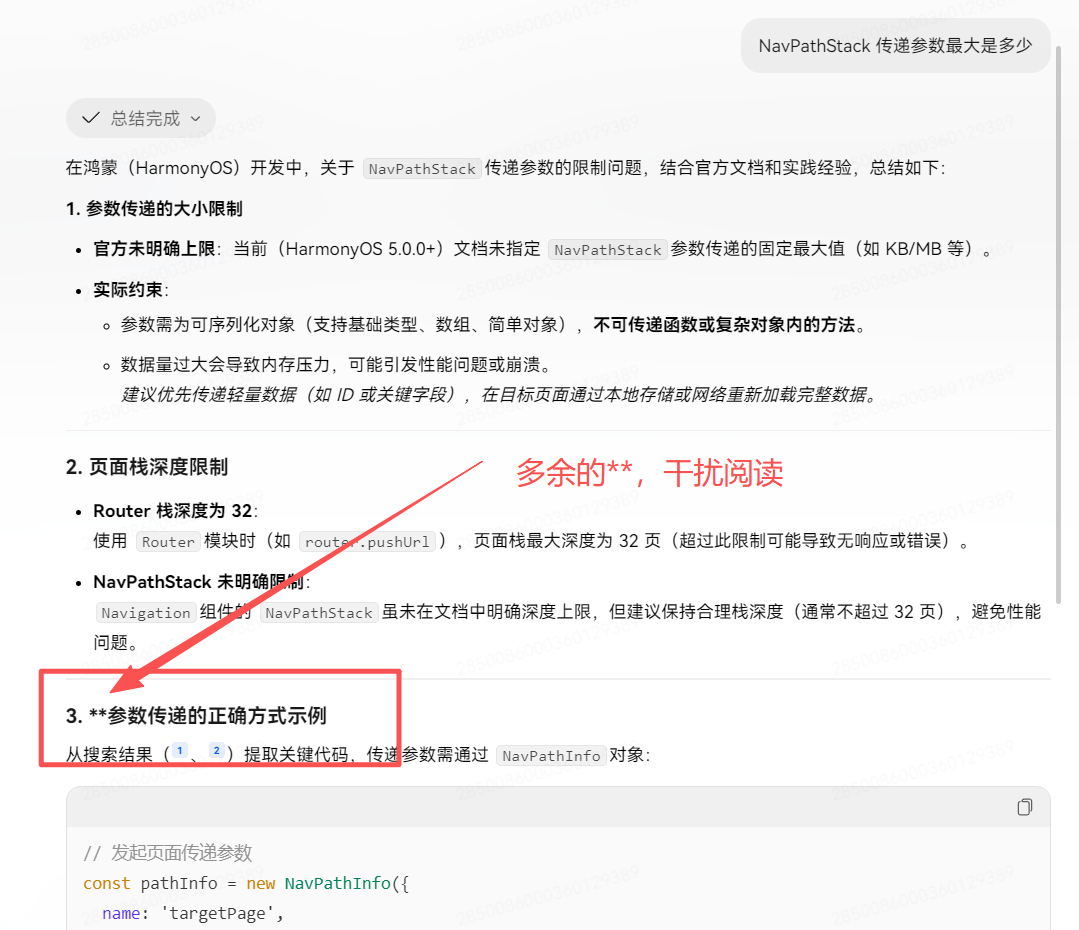Click the bold text Router 栈深度为 32
The image size is (1079, 930).
[174, 511]
